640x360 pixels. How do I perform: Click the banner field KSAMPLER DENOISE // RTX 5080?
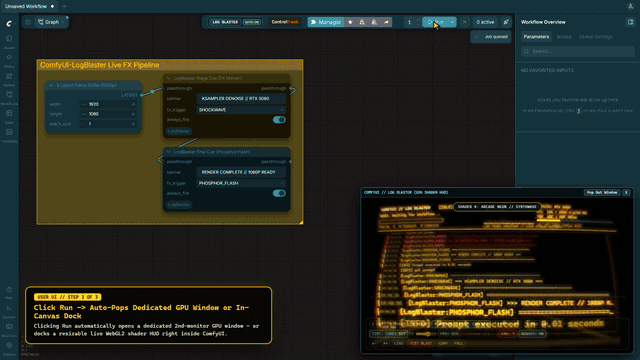241,98
